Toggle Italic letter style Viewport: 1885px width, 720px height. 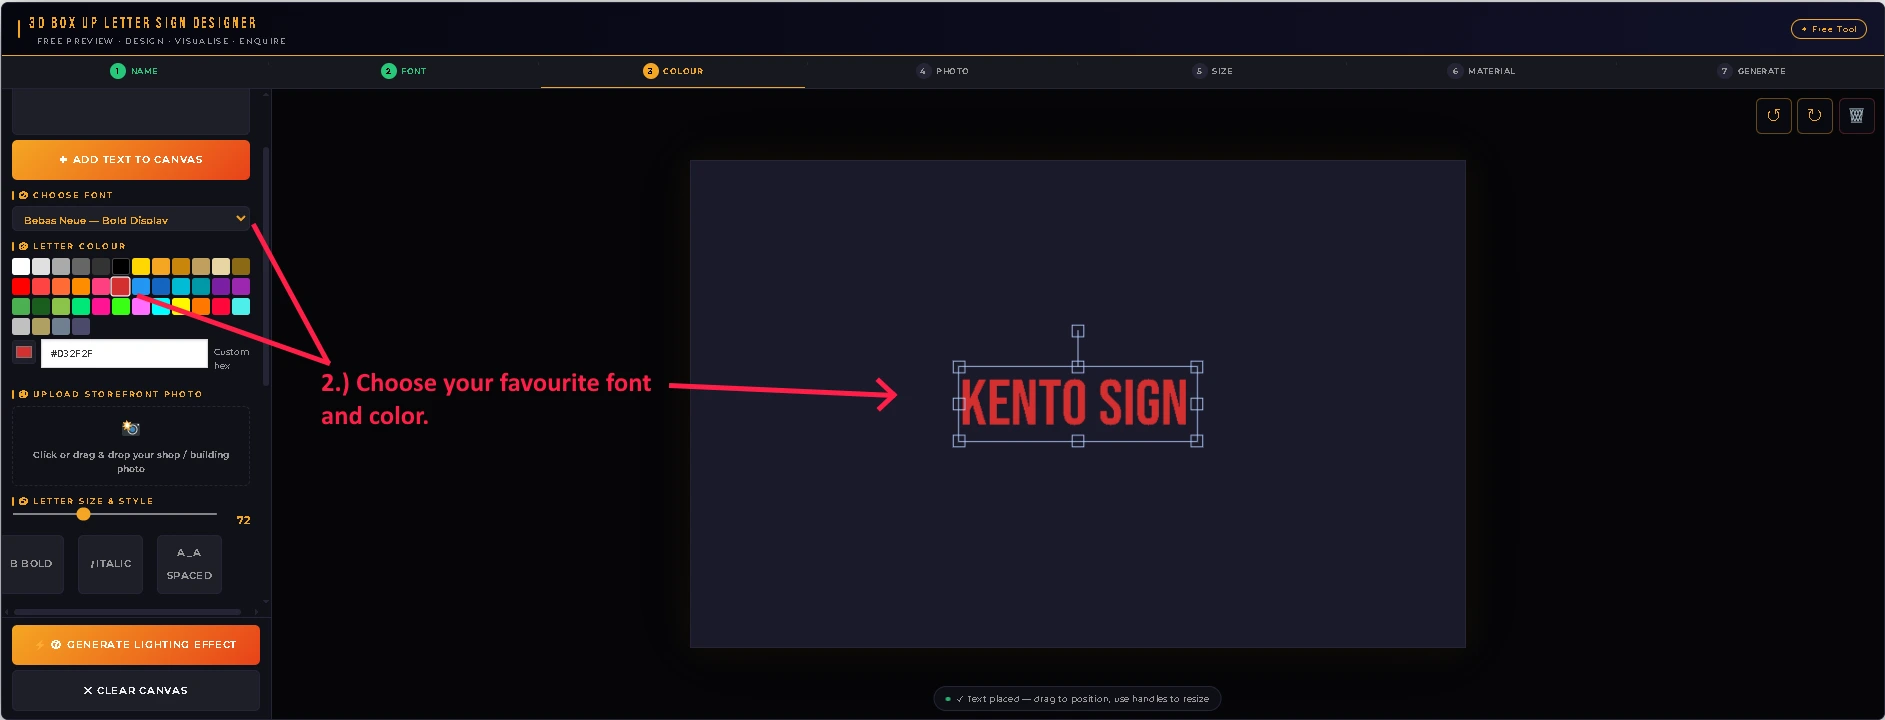pyautogui.click(x=110, y=564)
